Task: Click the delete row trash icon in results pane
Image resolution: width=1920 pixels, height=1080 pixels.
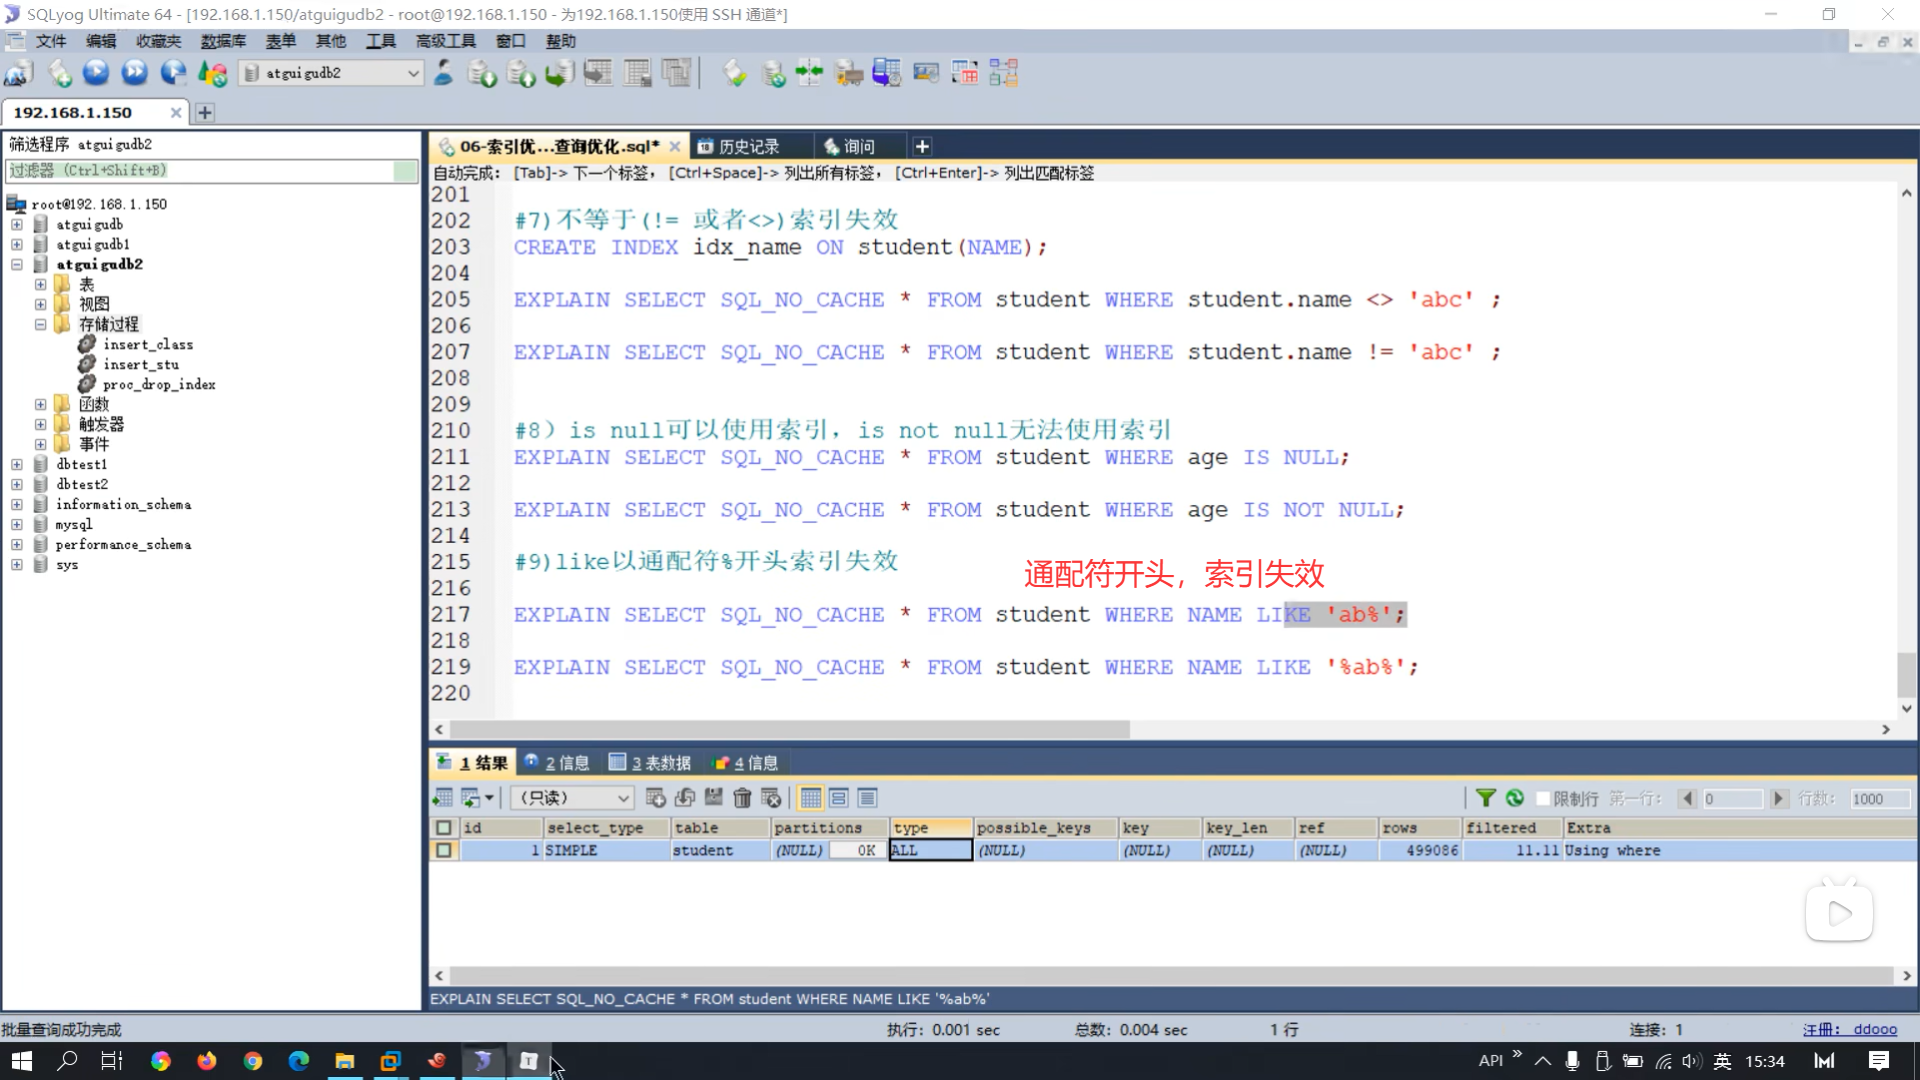Action: click(x=742, y=798)
